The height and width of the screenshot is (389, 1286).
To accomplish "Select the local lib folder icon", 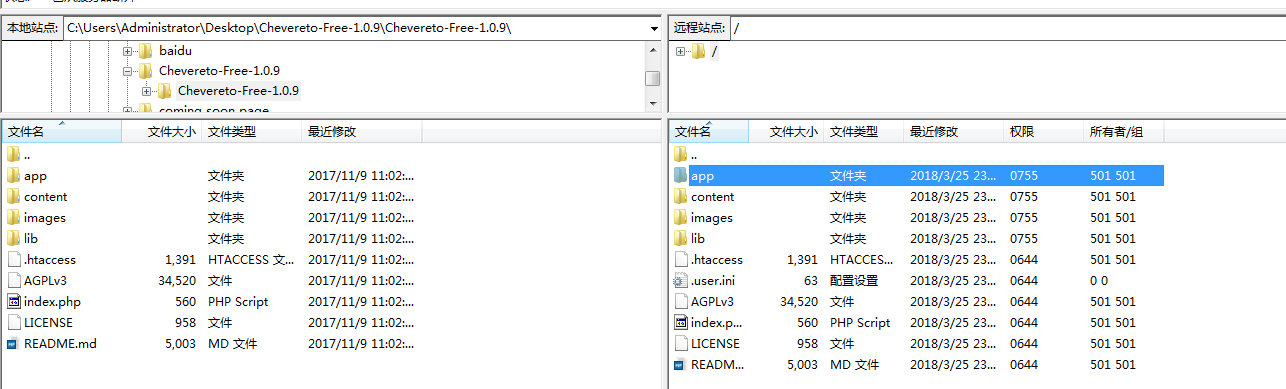I will click(14, 238).
